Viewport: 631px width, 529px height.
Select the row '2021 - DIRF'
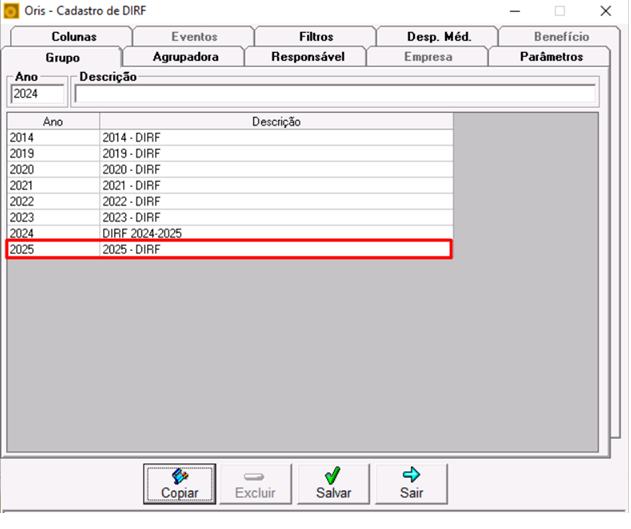point(276,185)
